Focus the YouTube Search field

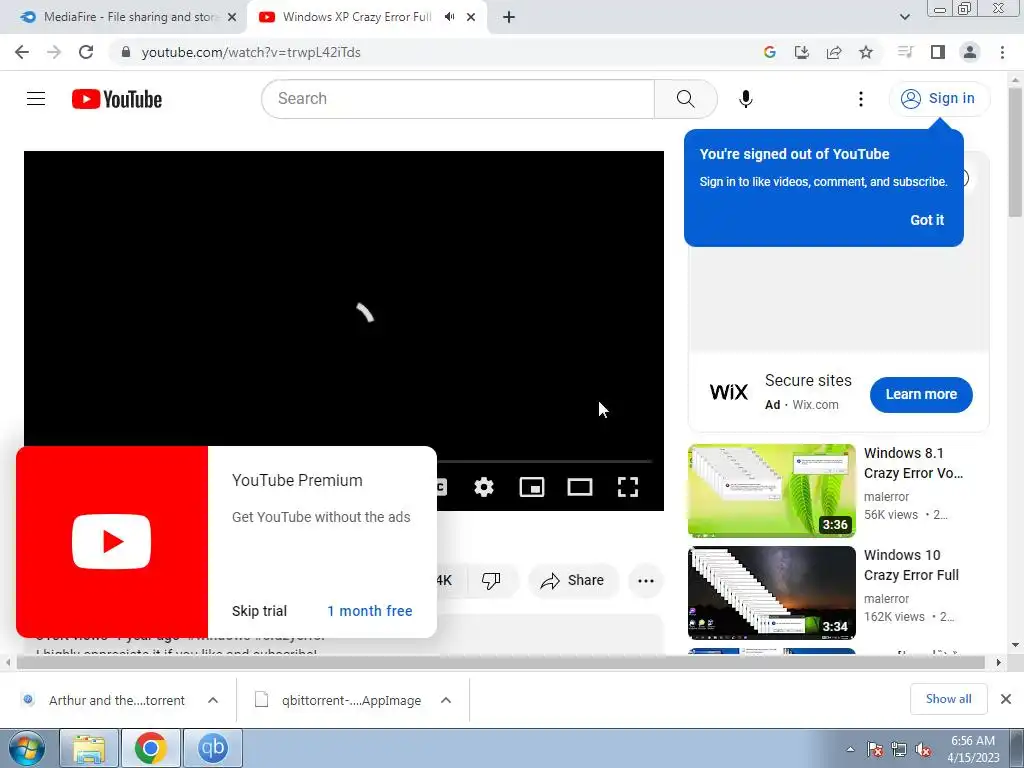(x=458, y=99)
